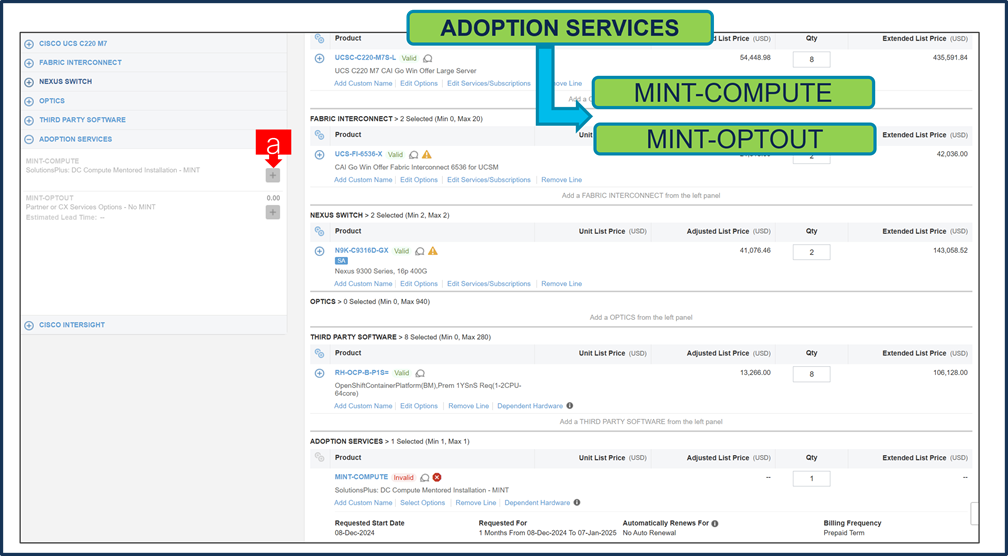Click the Qty field for RH-OCP-B-P1S=

point(811,374)
